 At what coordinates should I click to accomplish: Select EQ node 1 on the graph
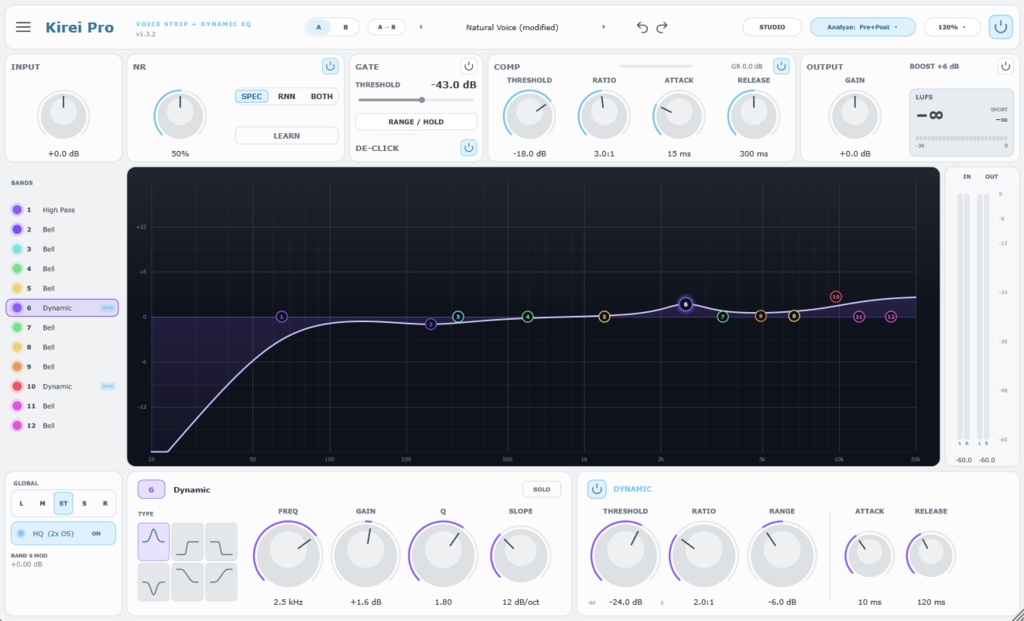coord(281,317)
